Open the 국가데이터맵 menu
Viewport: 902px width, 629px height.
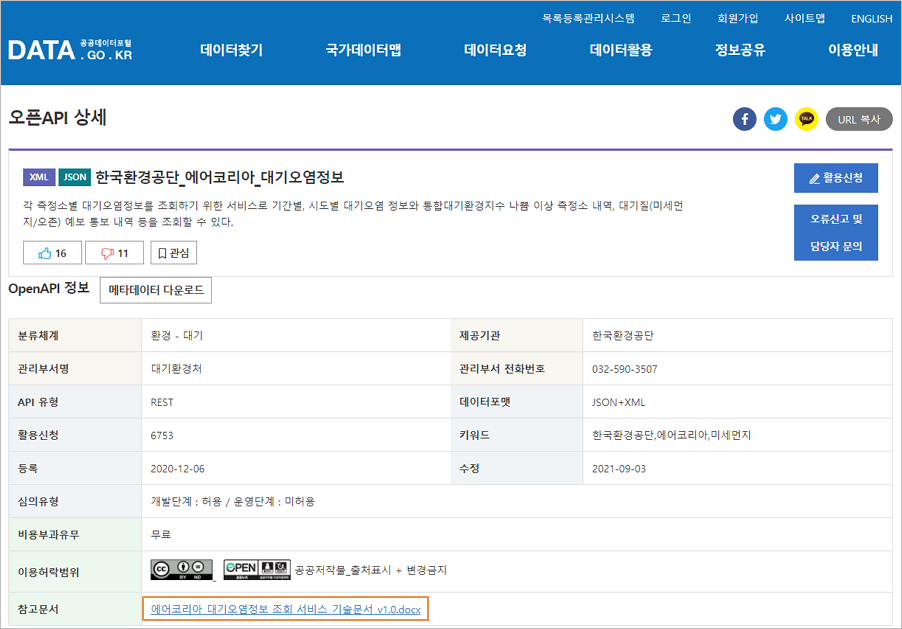(363, 50)
